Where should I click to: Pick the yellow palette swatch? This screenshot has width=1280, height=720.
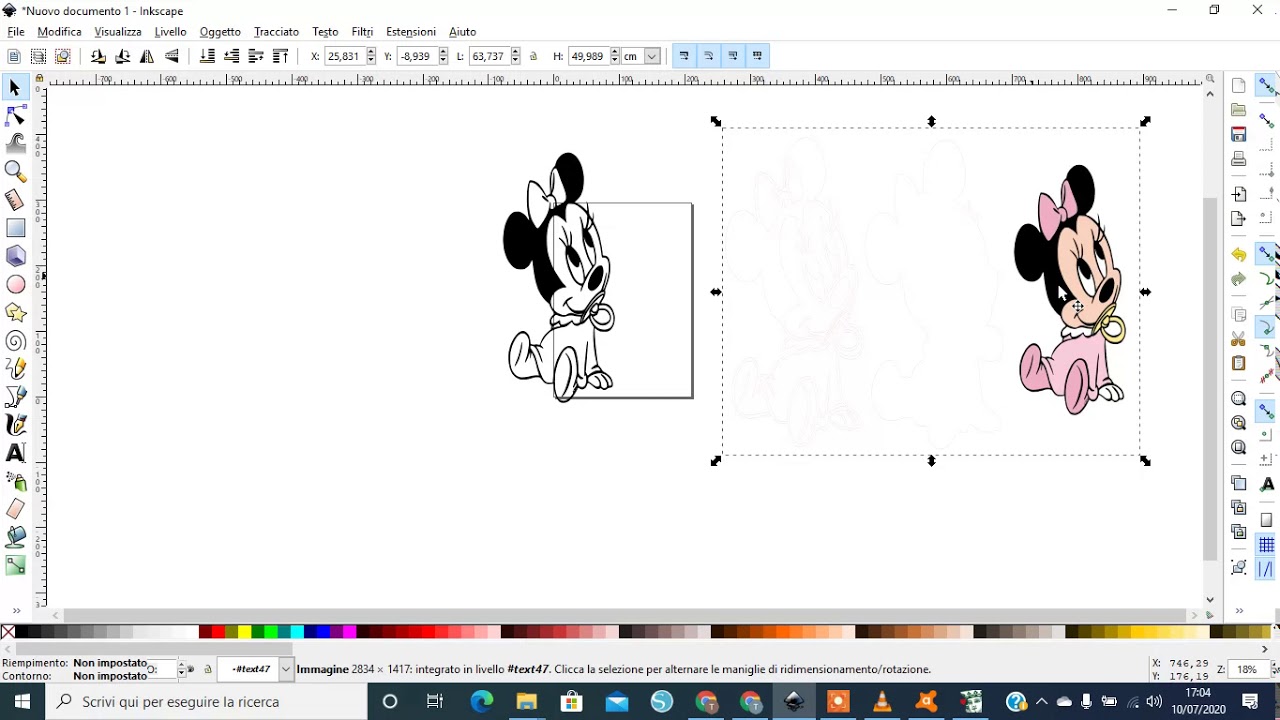click(244, 631)
